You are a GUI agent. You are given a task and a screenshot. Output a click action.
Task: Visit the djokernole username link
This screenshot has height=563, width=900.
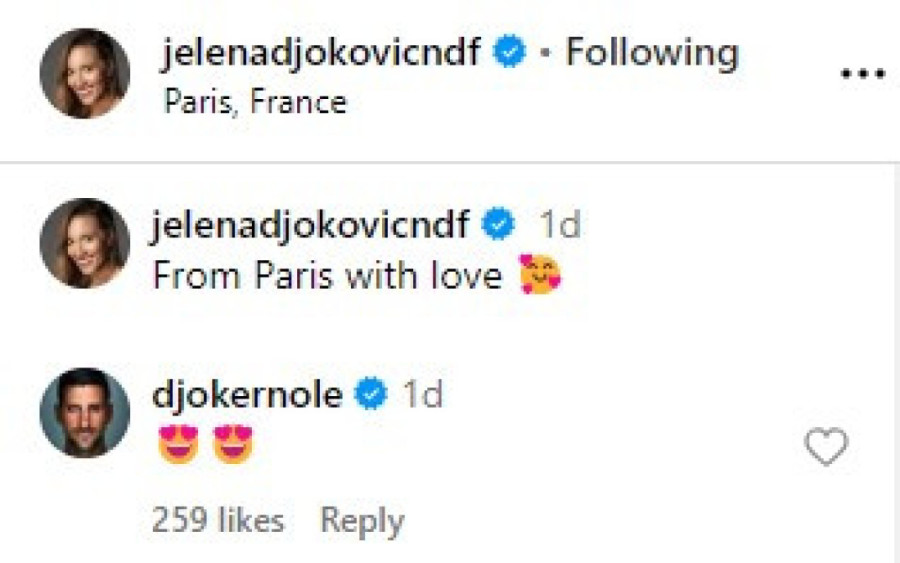pos(247,395)
